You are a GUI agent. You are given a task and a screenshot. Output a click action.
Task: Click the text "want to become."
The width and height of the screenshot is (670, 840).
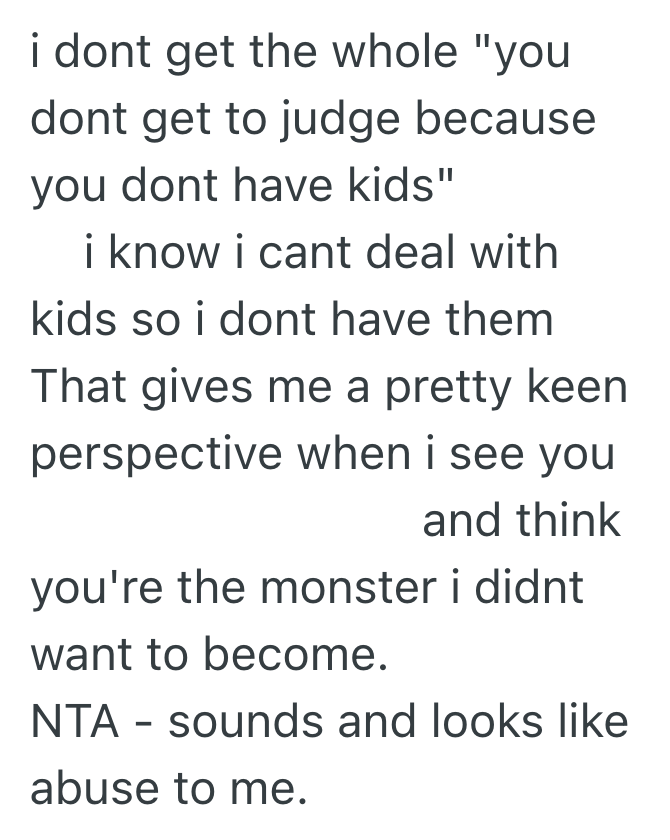coord(208,655)
